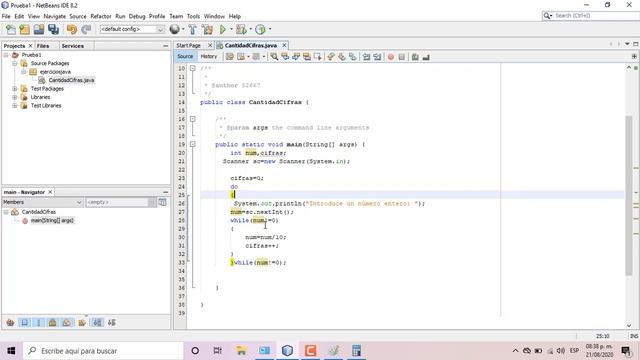This screenshot has width=640, height=360.
Task: Click the Undo toolbar icon
Action: click(72, 29)
